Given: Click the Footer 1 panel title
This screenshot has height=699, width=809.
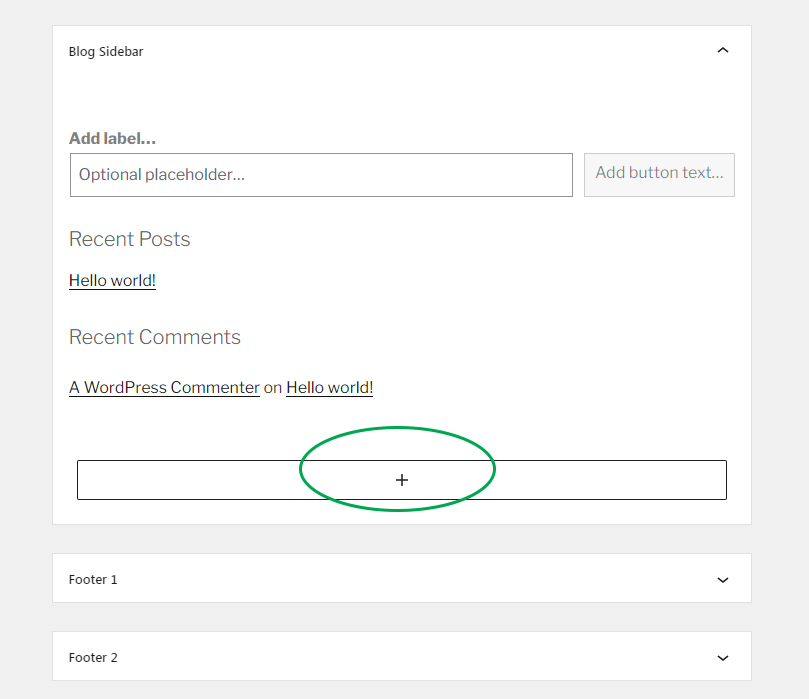Looking at the screenshot, I should [93, 580].
